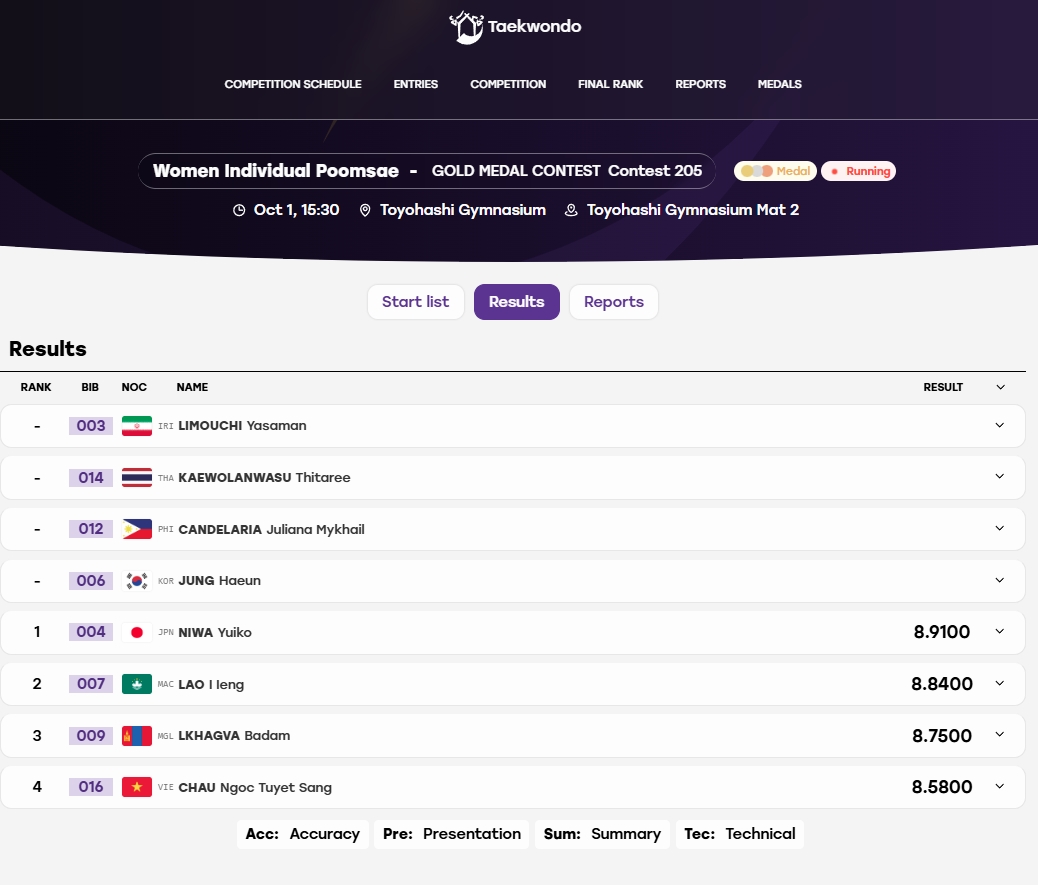Image resolution: width=1038 pixels, height=885 pixels.
Task: Navigate to Final Rank
Action: [610, 84]
